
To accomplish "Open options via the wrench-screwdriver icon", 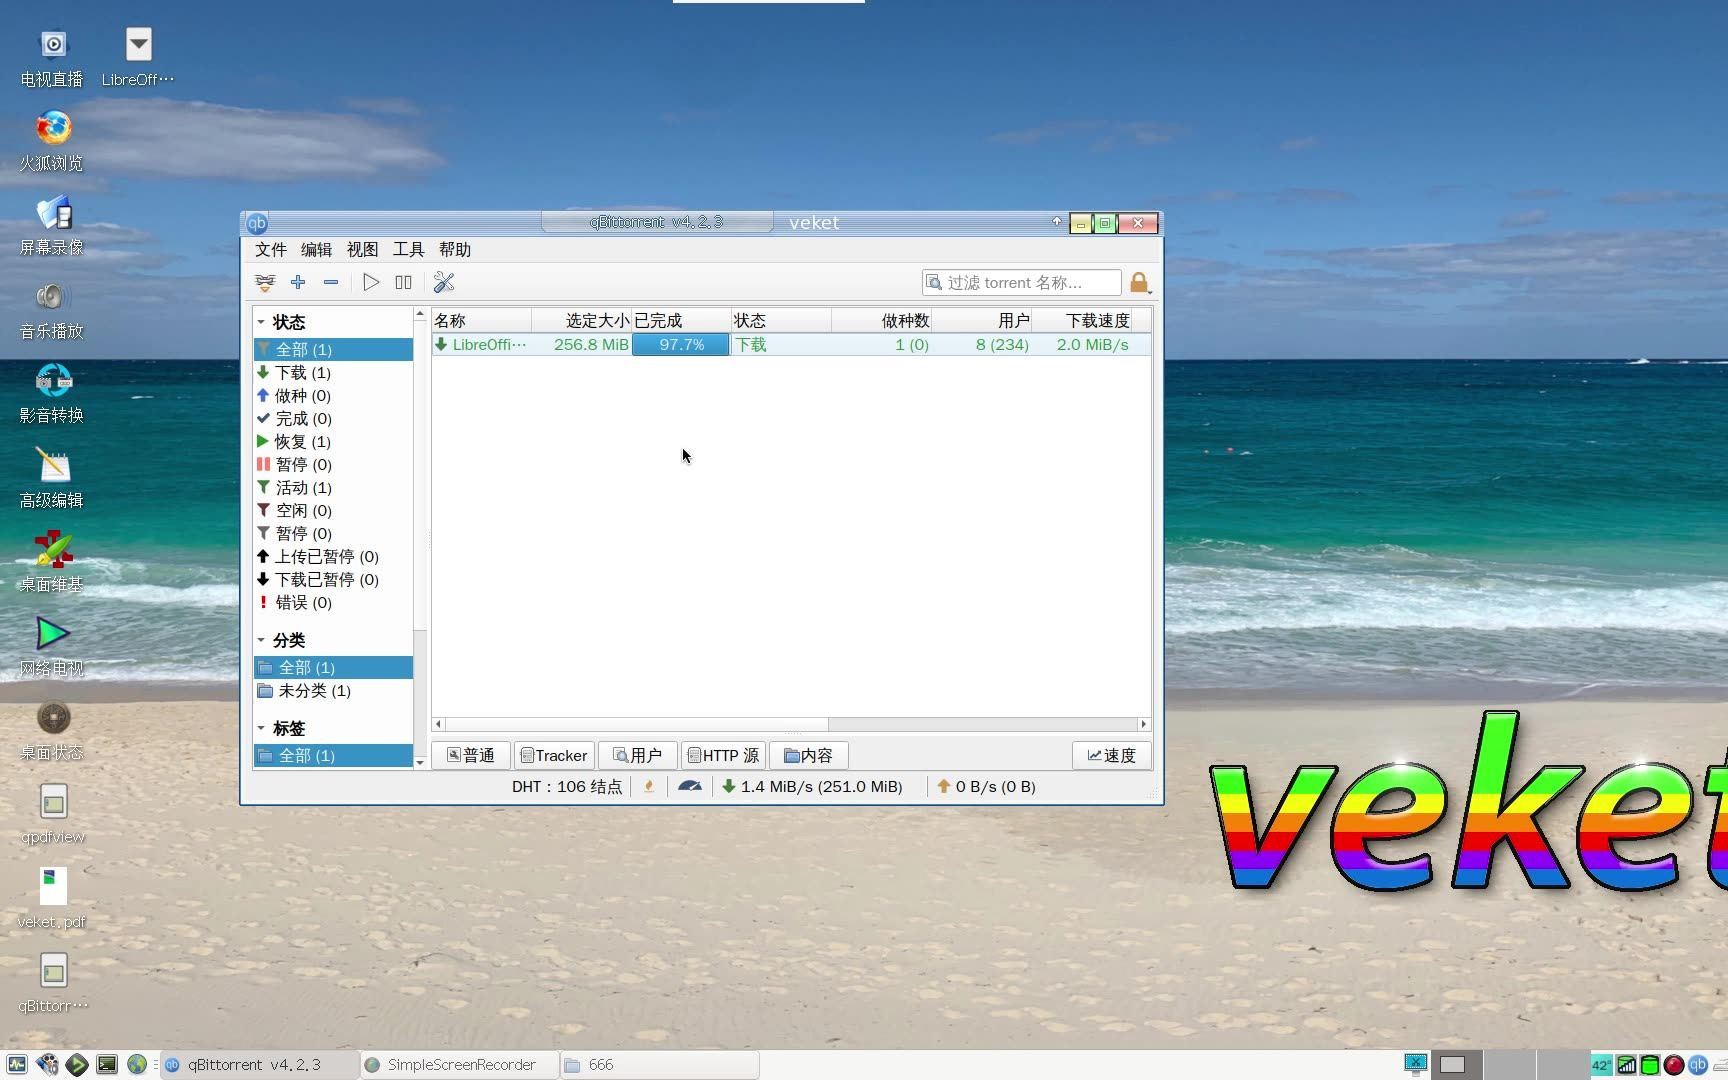I will pos(444,283).
